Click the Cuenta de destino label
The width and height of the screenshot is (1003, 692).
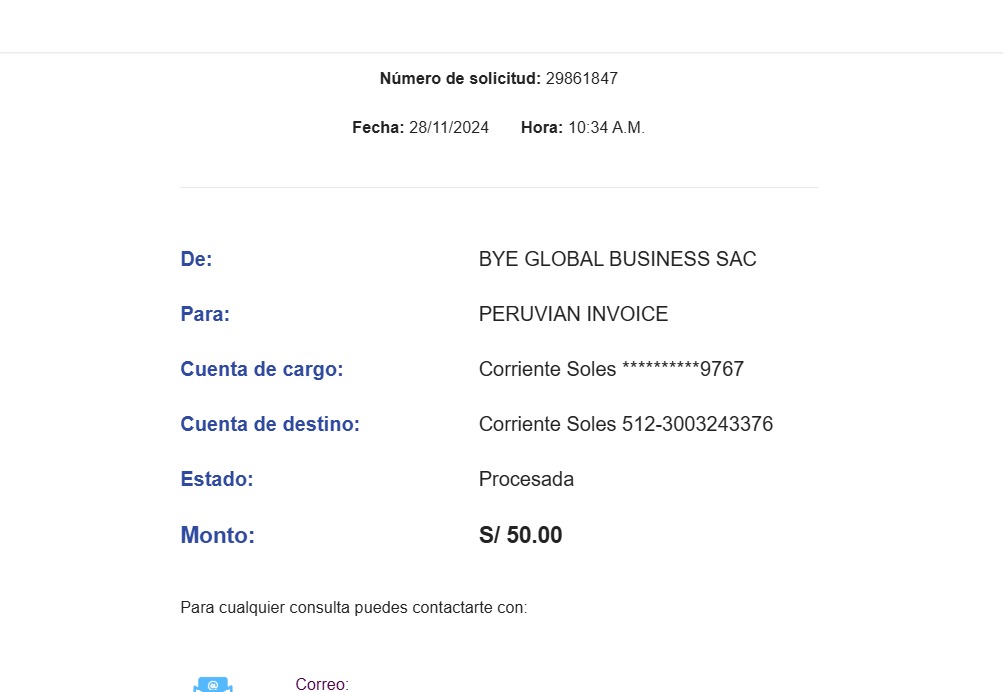coord(269,424)
